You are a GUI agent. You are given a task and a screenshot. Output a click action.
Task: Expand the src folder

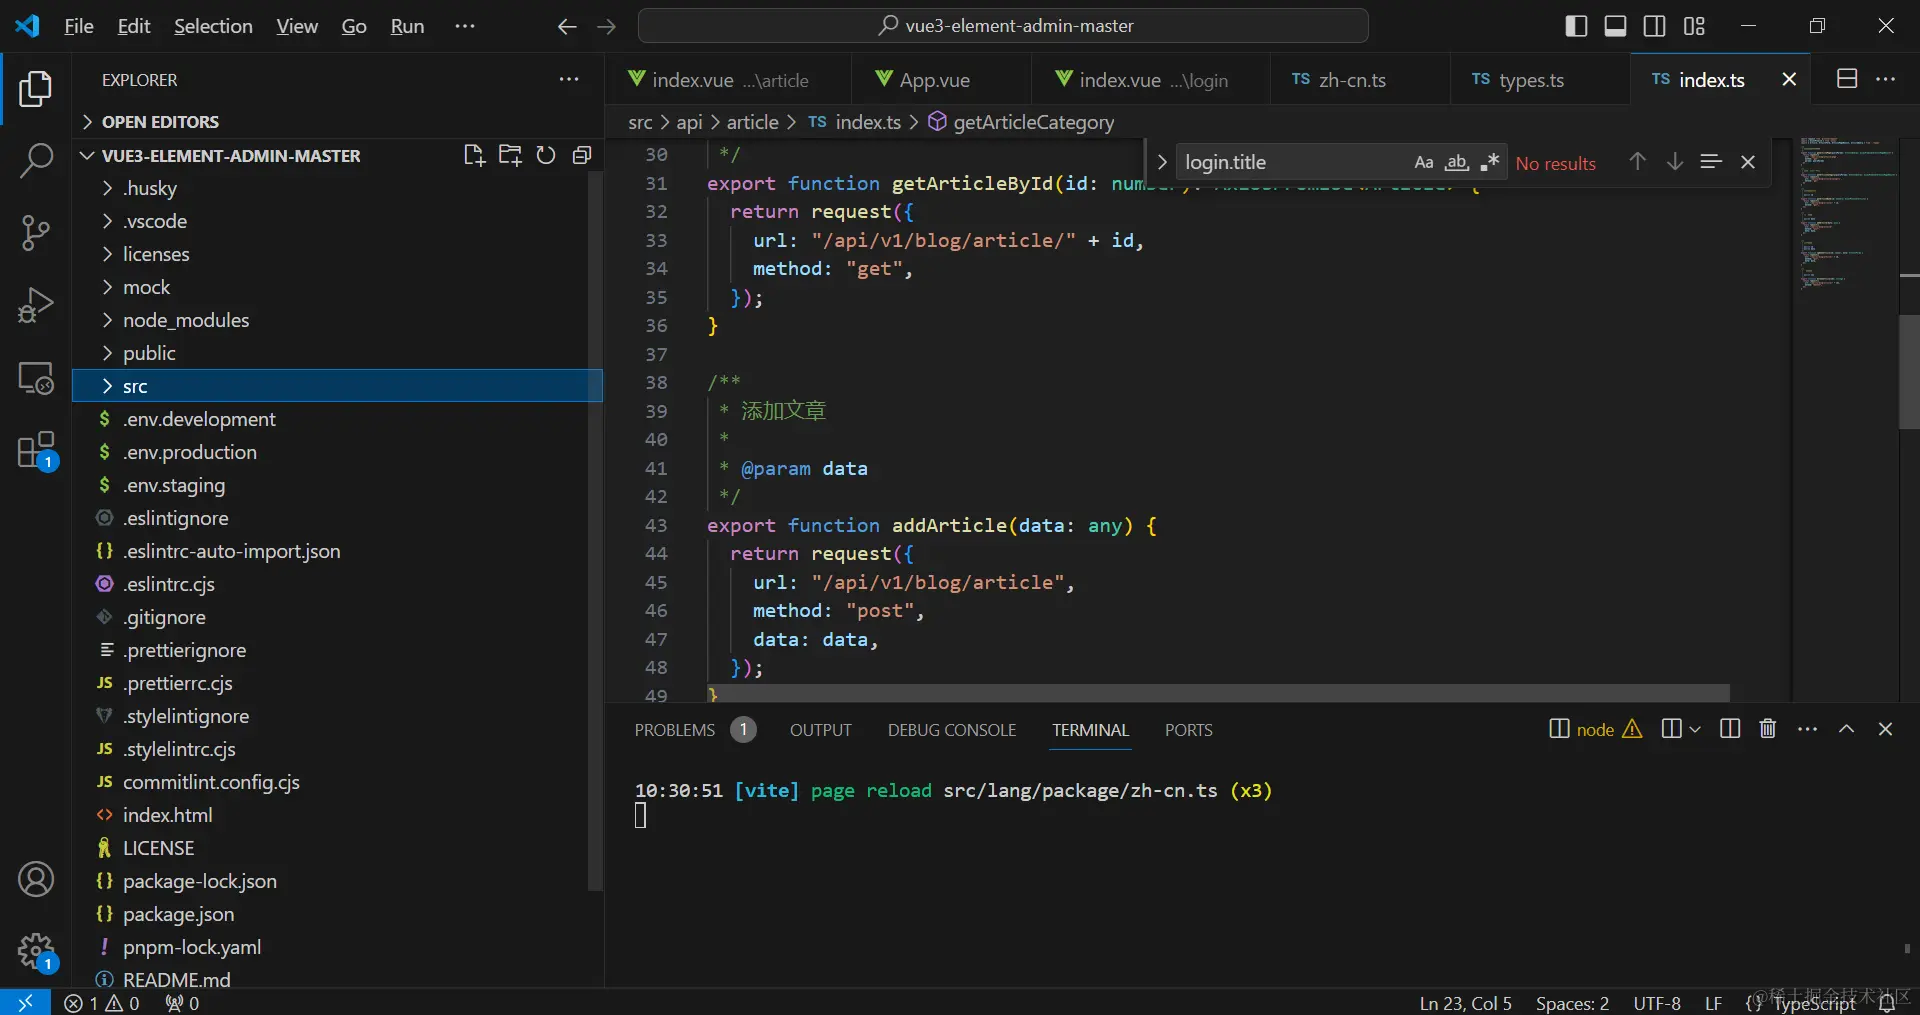(x=337, y=386)
